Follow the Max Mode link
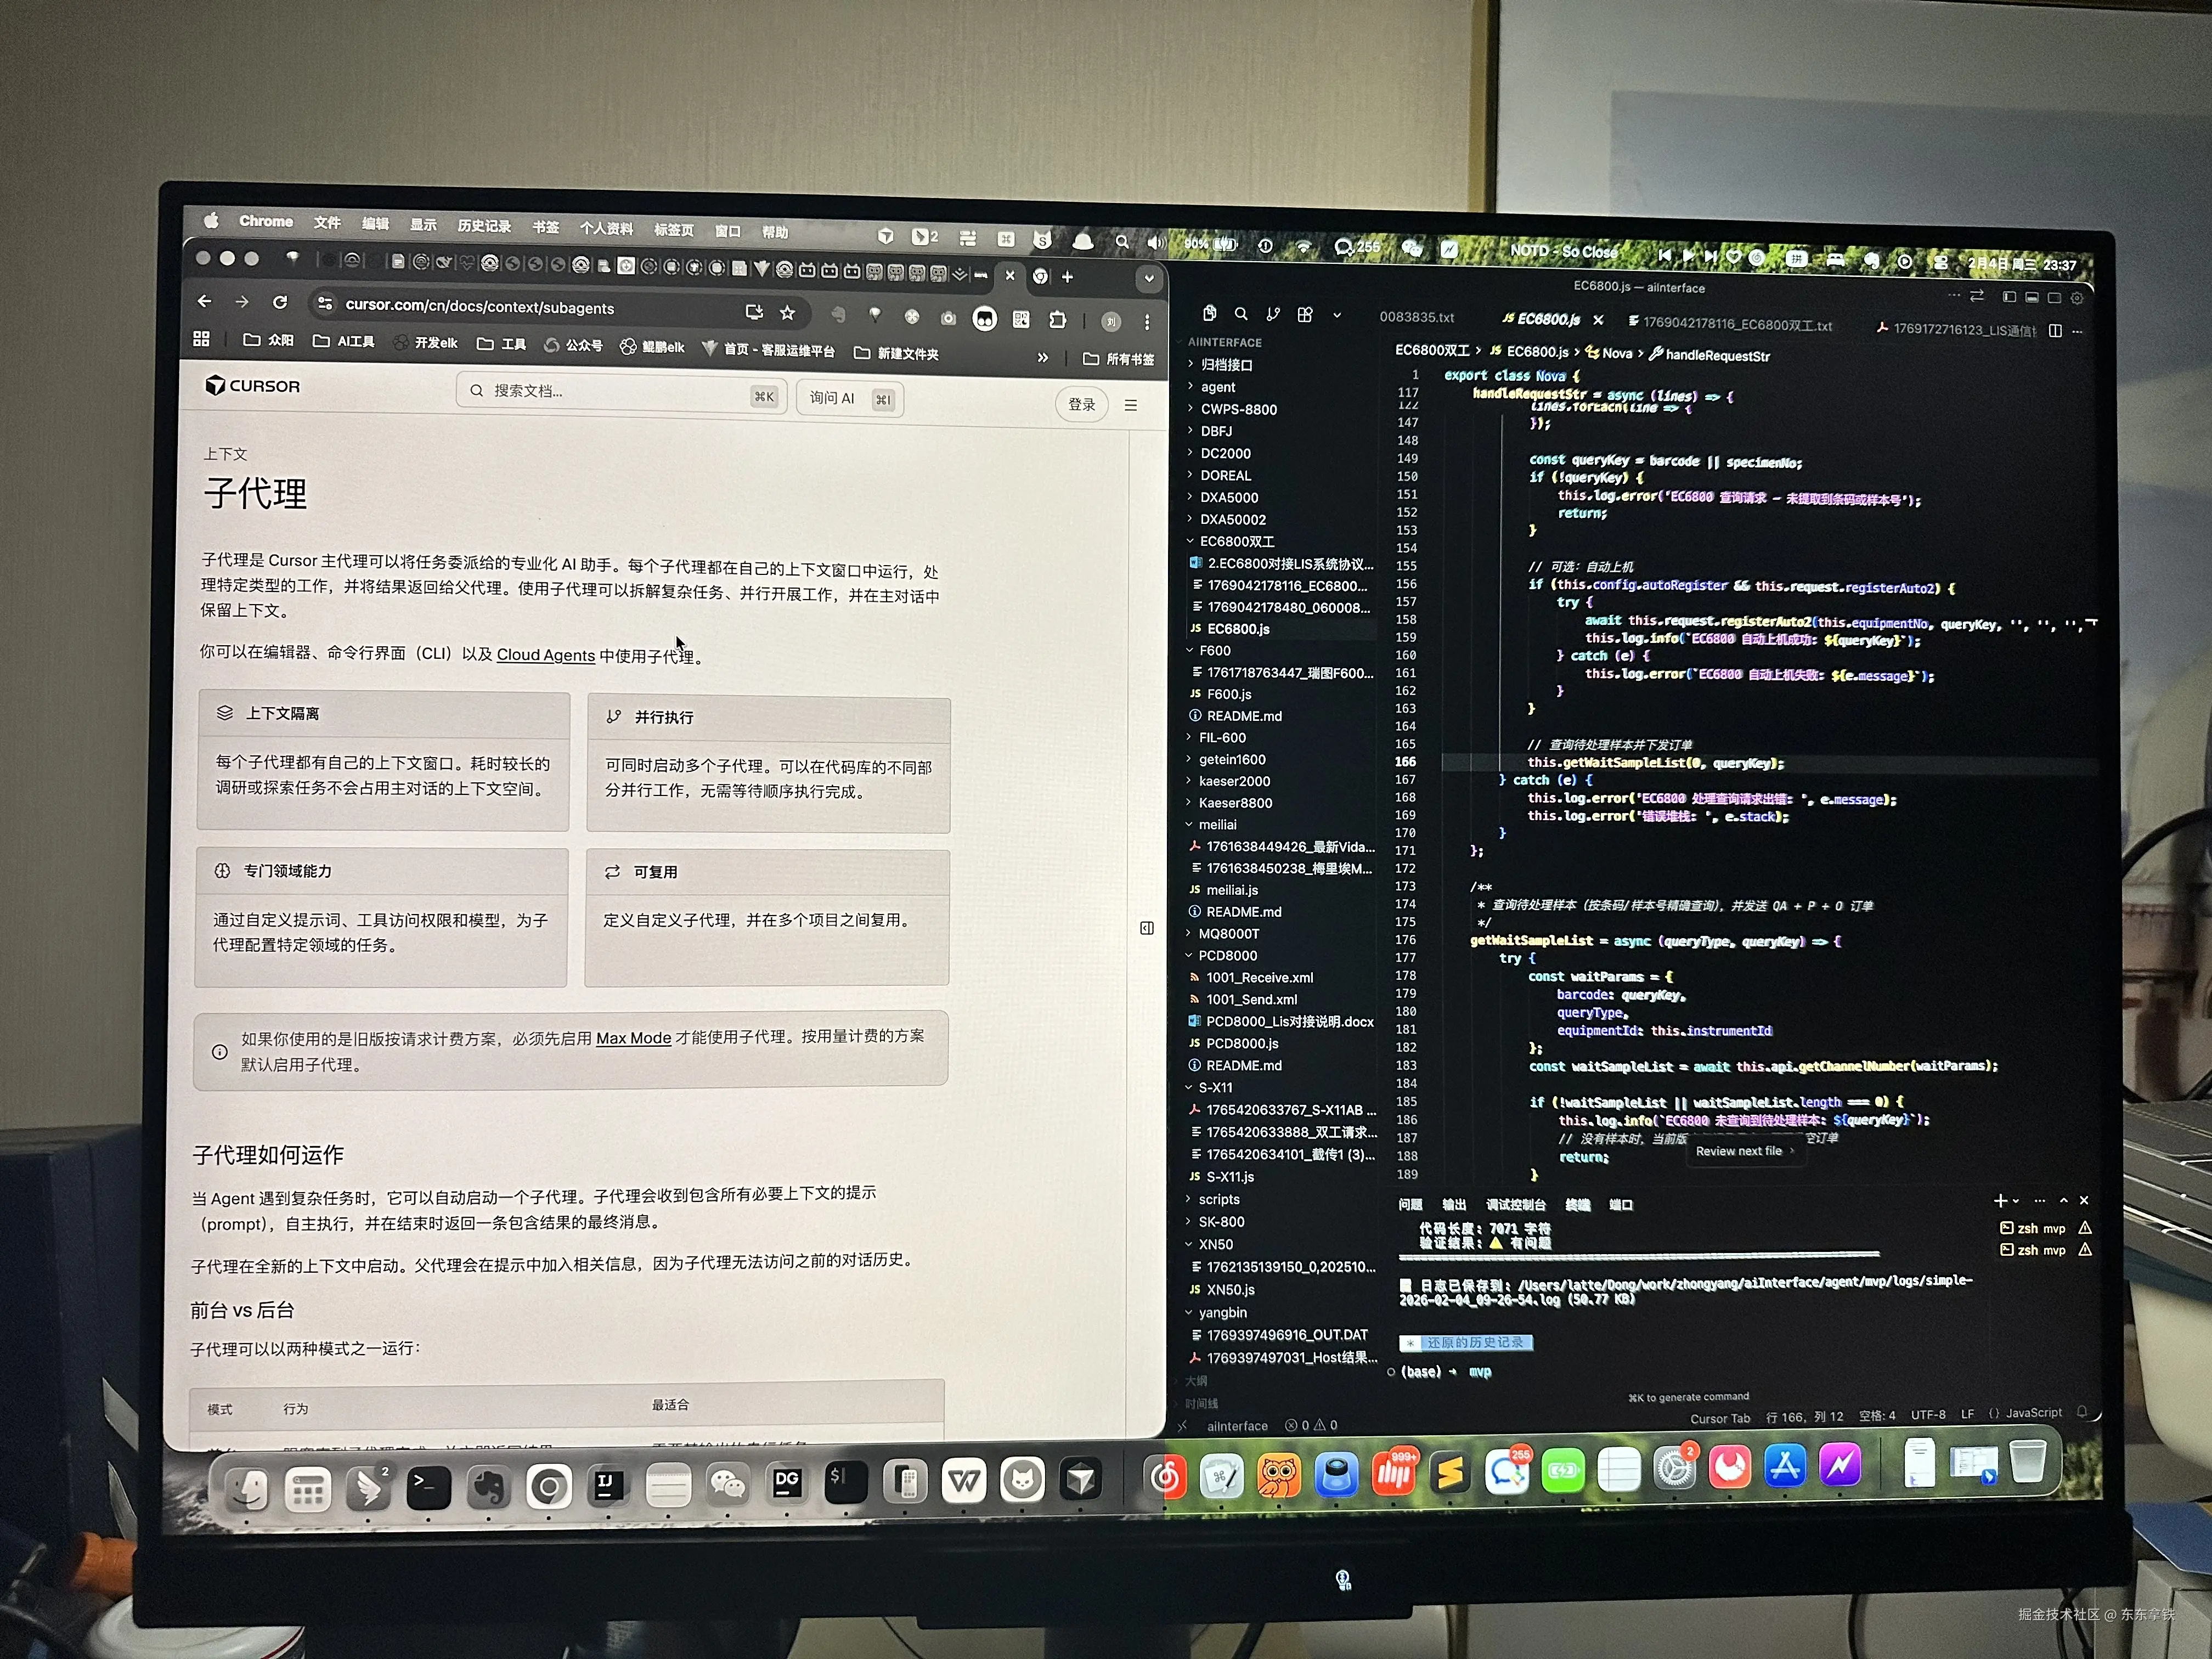2212x1659 pixels. point(634,1038)
